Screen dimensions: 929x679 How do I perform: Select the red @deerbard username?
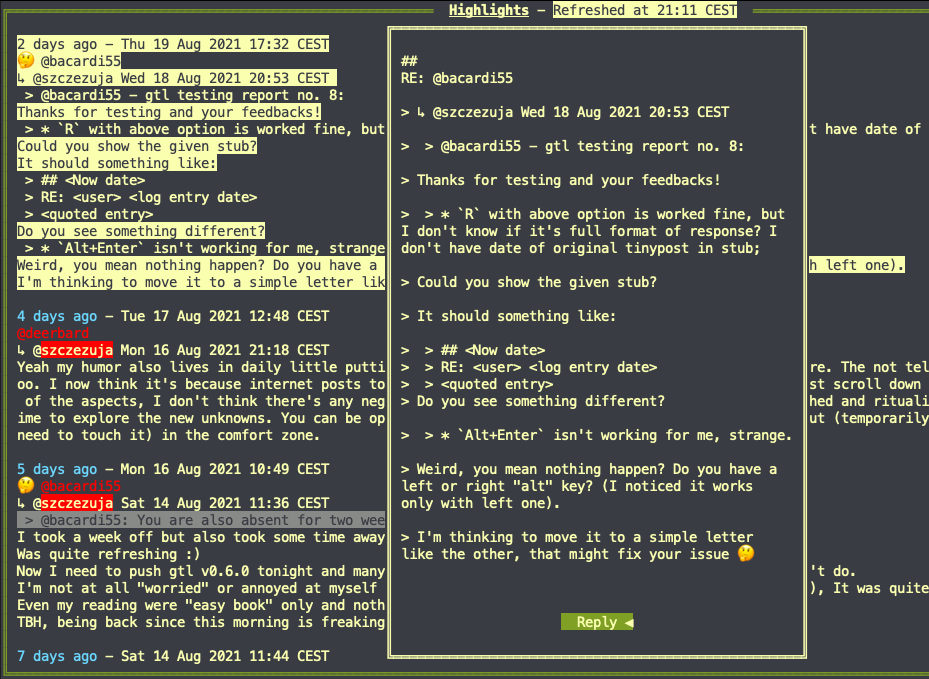(53, 333)
